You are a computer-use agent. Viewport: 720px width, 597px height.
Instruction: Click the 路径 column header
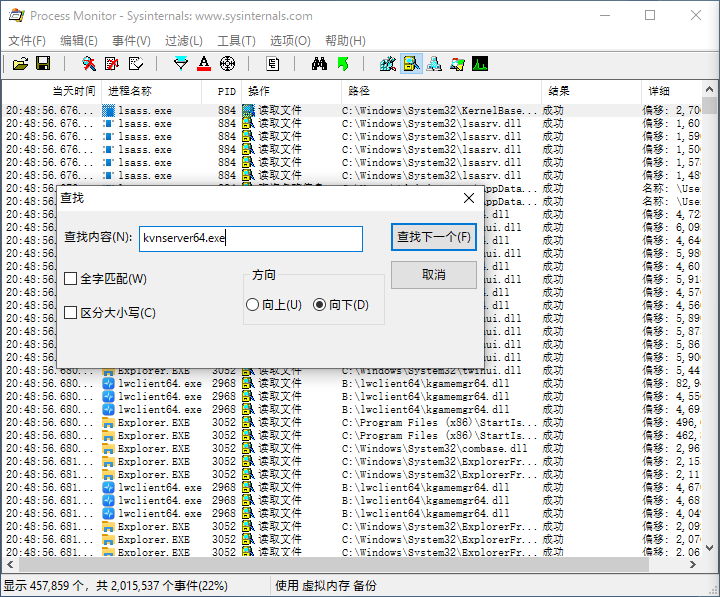[x=441, y=91]
